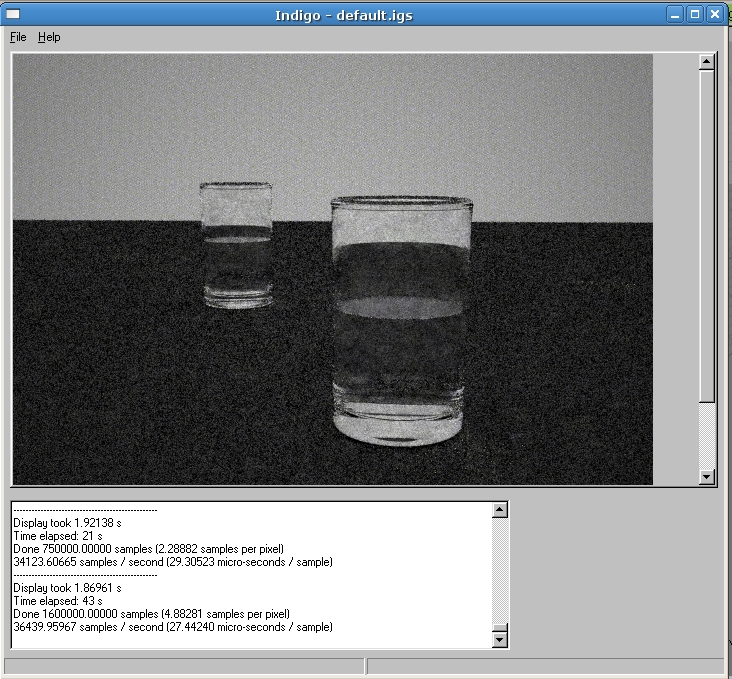The height and width of the screenshot is (679, 732).
Task: Minimize the Indigo window
Action: click(x=676, y=14)
